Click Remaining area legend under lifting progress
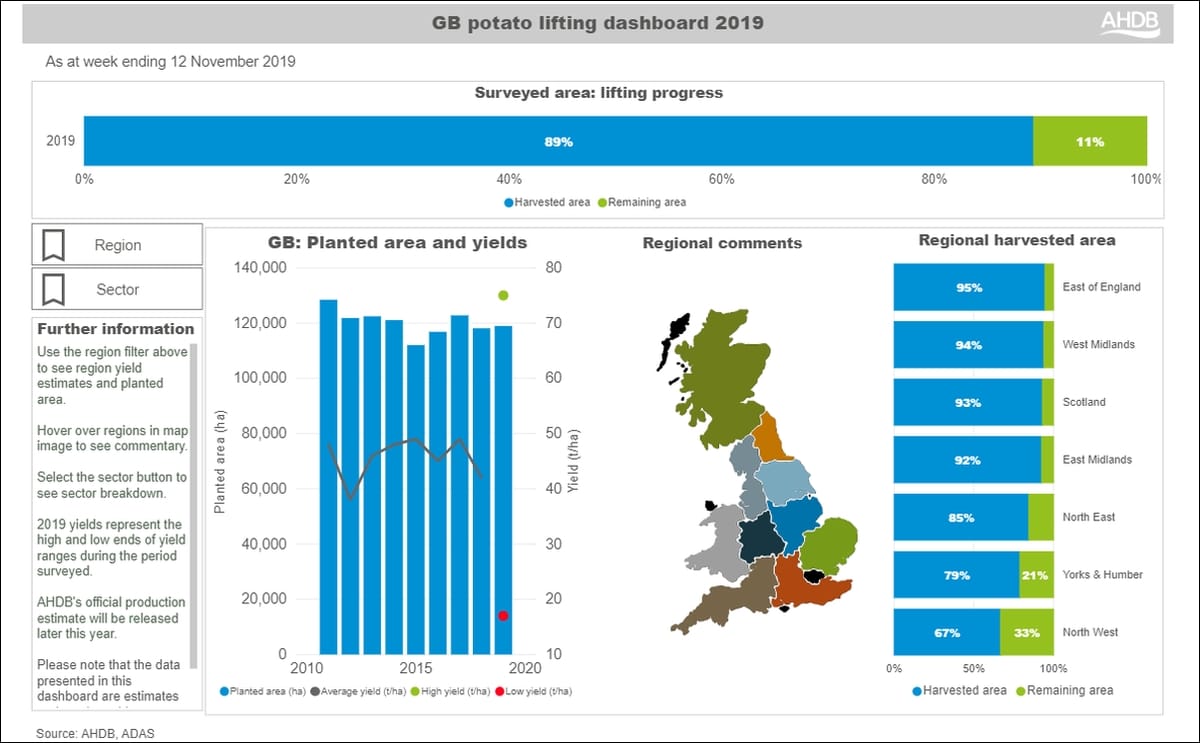The height and width of the screenshot is (743, 1200). 642,202
